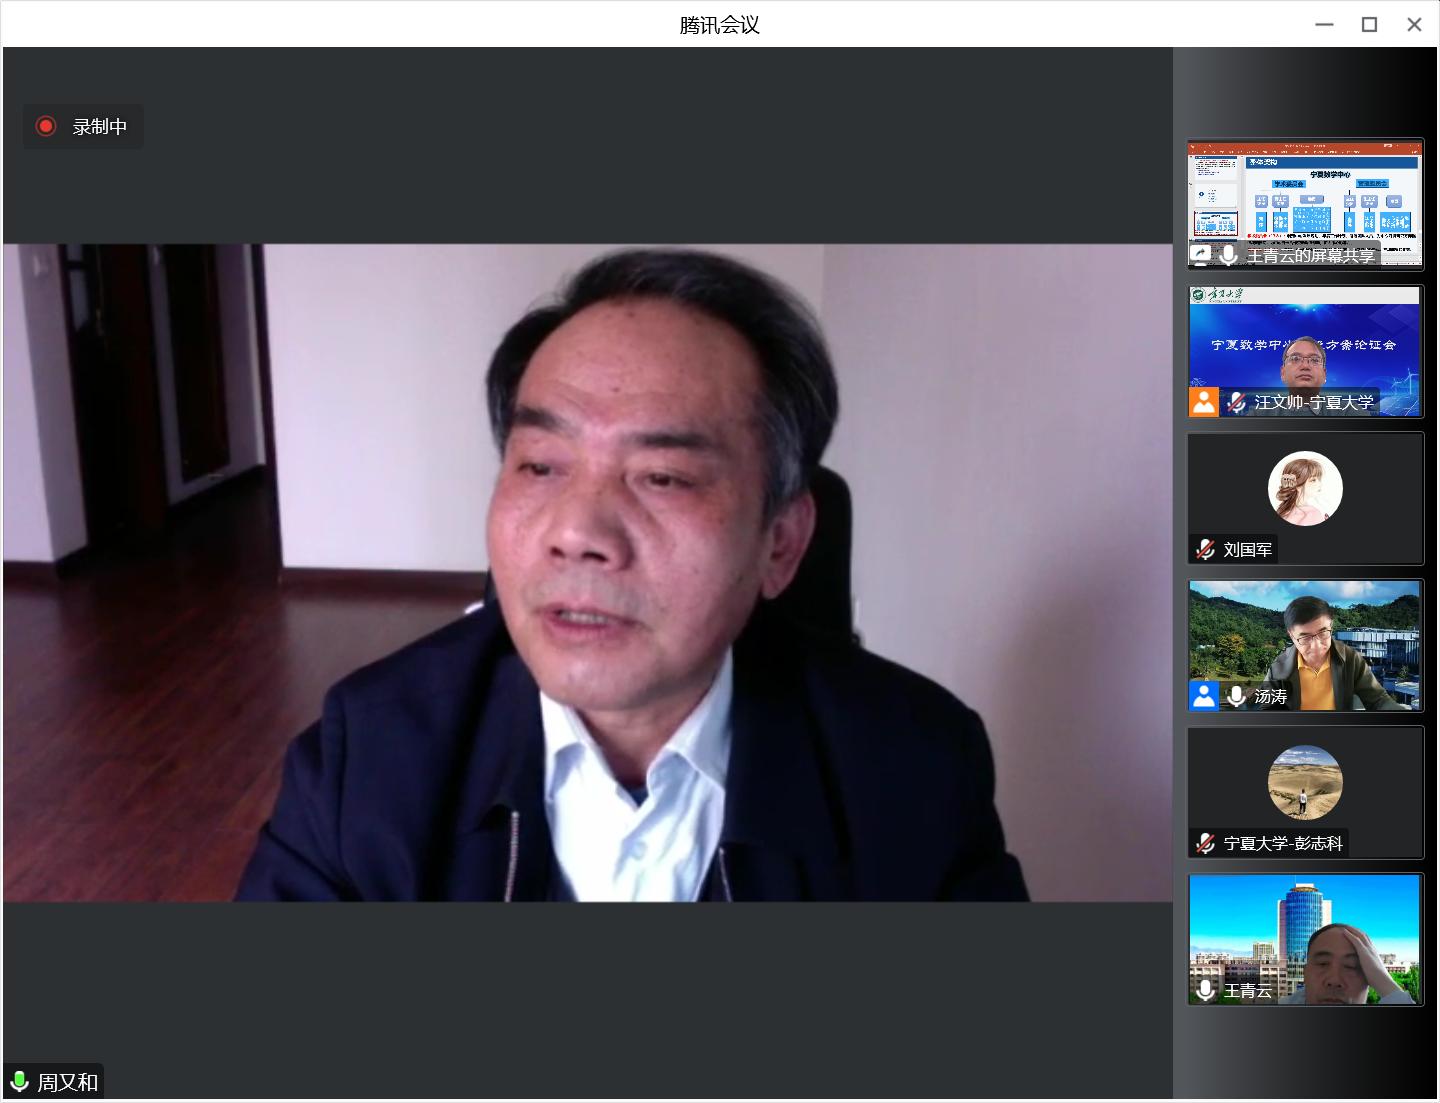Click the red recording indicator icon

(45, 126)
